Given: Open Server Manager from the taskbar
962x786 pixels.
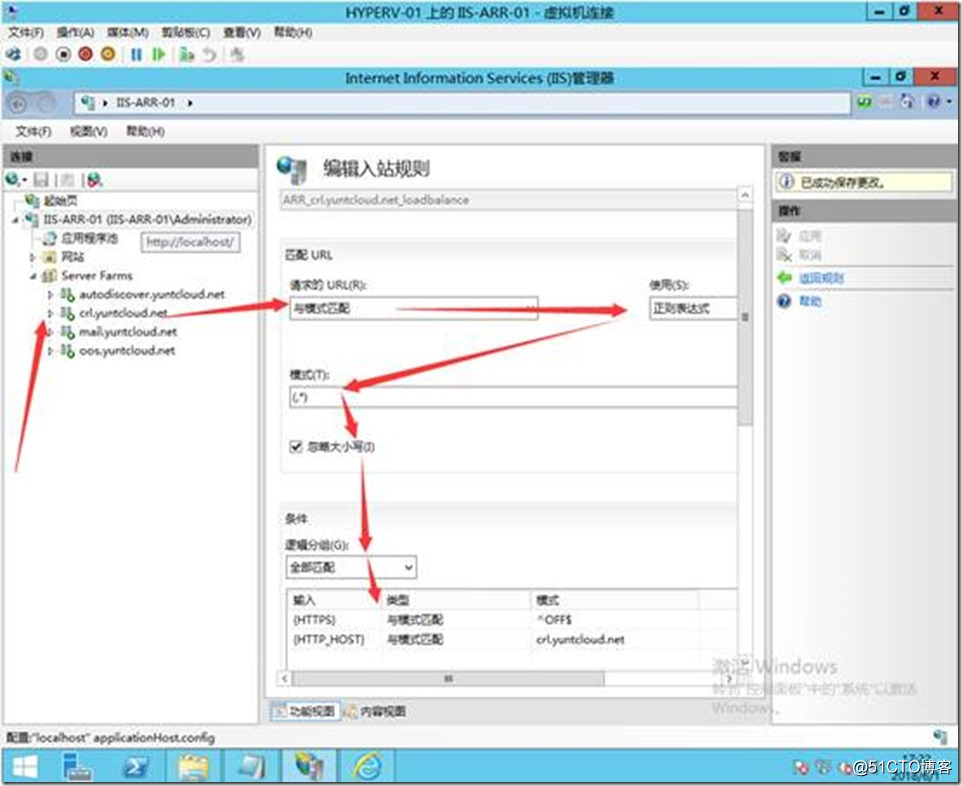Looking at the screenshot, I should 77,767.
